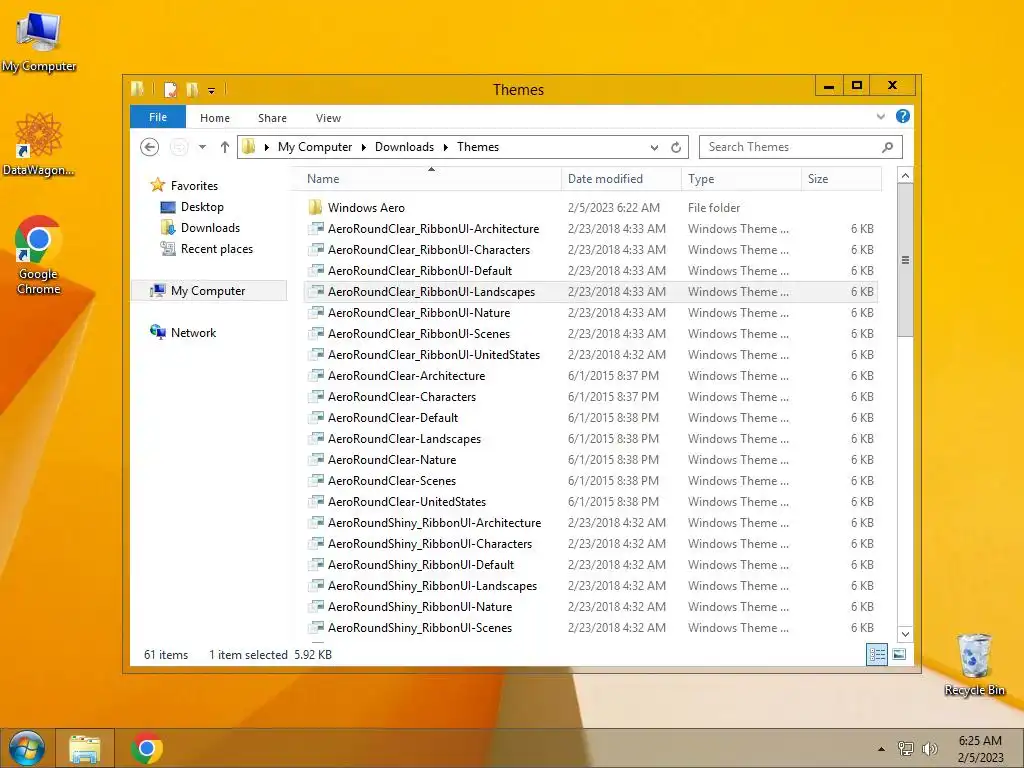This screenshot has width=1024, height=768.
Task: Open Explorer Help question mark icon
Action: click(x=903, y=116)
